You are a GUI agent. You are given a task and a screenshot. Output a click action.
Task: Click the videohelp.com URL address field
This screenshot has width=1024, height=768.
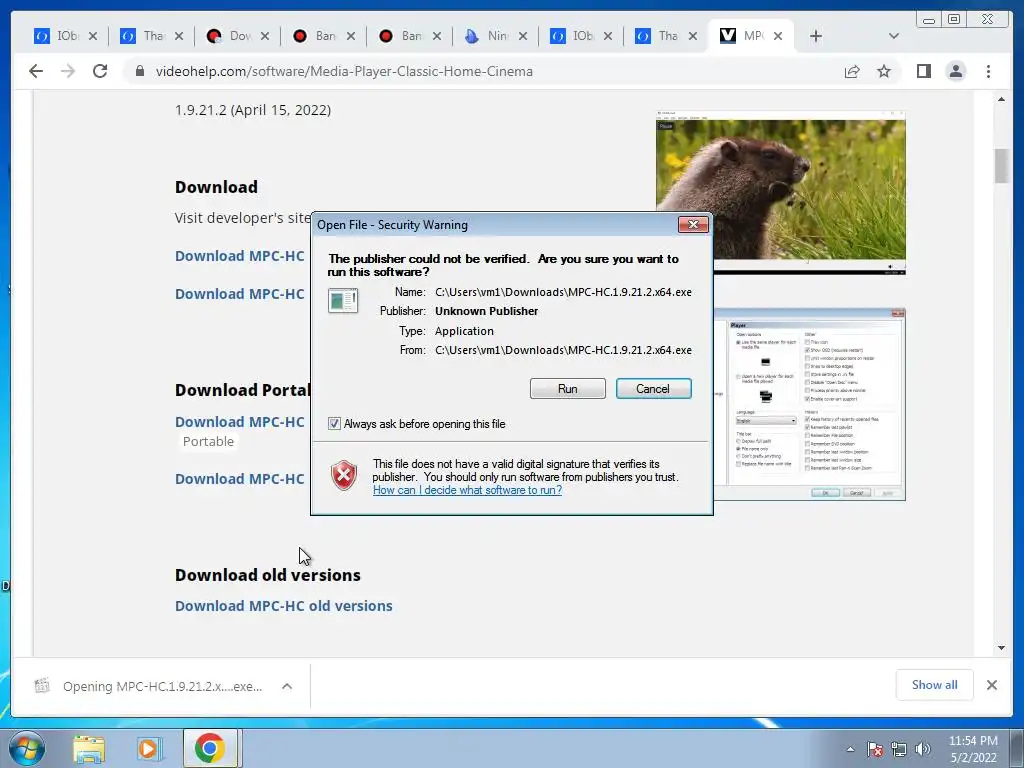tap(344, 71)
